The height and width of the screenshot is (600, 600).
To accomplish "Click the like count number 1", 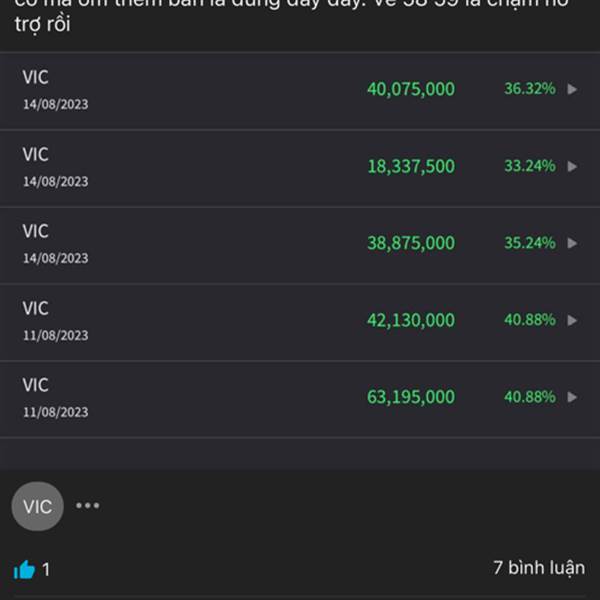I will coord(46,570).
